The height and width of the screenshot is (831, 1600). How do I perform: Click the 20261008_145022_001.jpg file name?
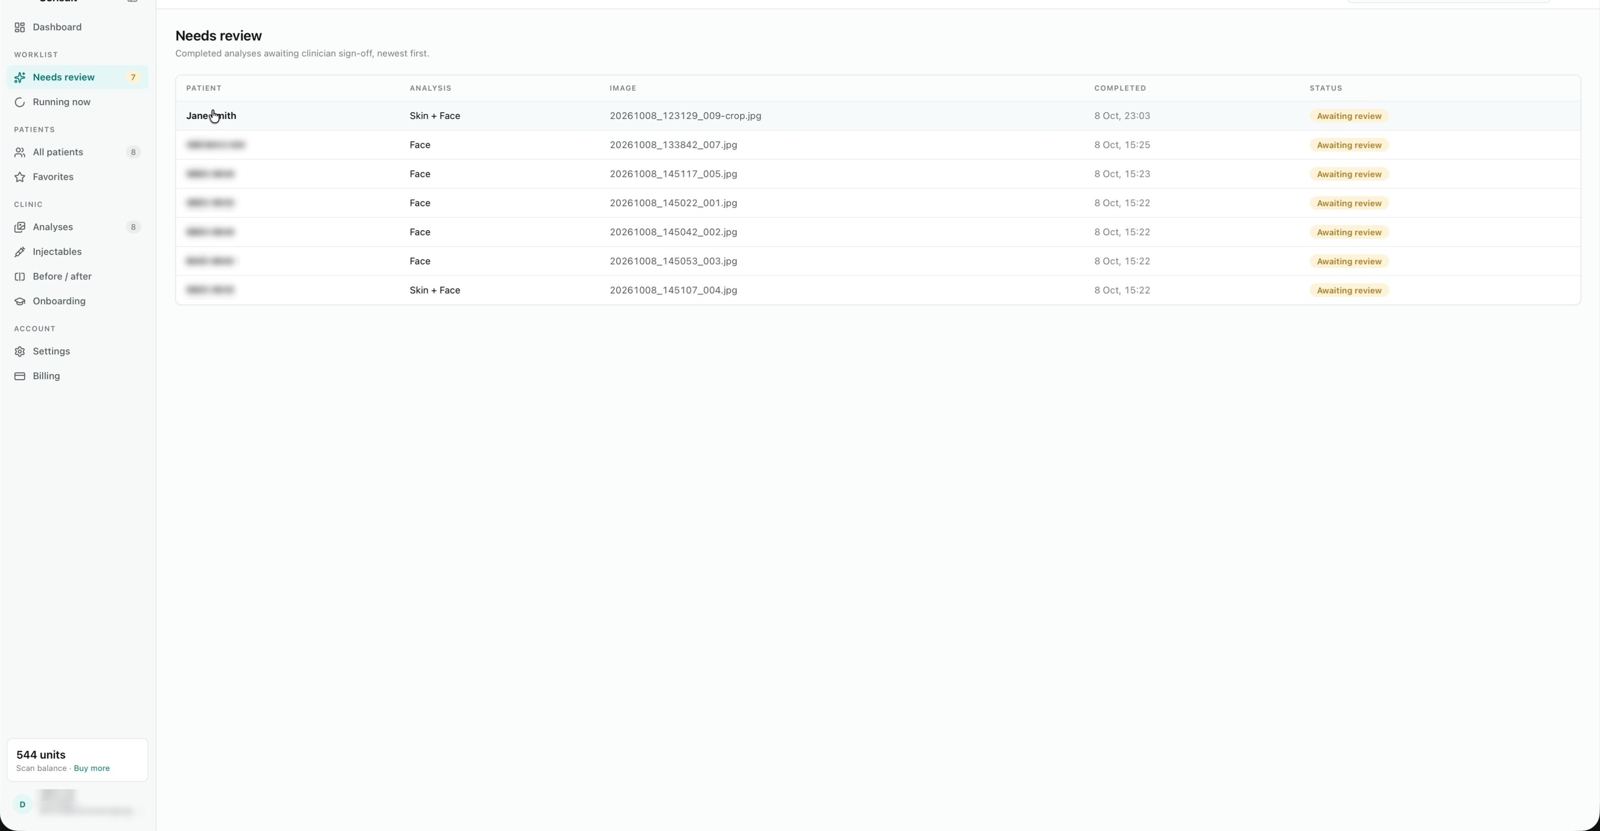click(673, 203)
